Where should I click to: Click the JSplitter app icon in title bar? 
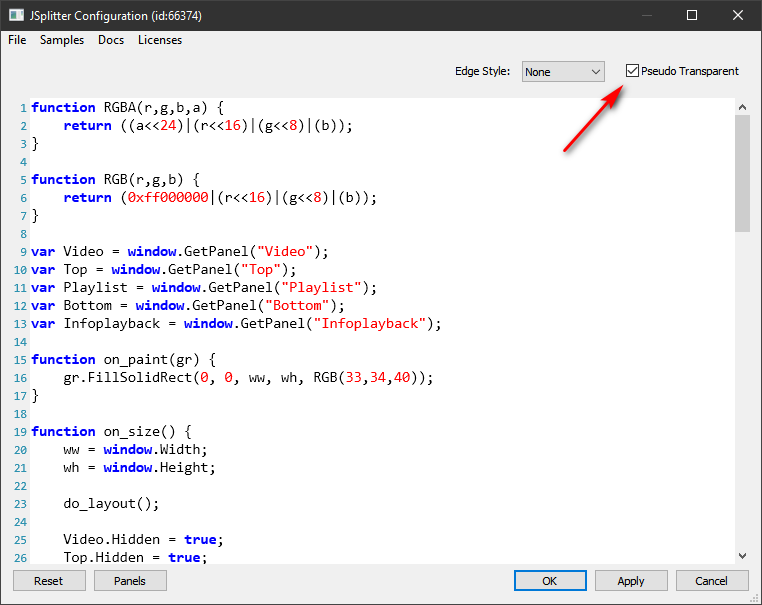pos(17,15)
